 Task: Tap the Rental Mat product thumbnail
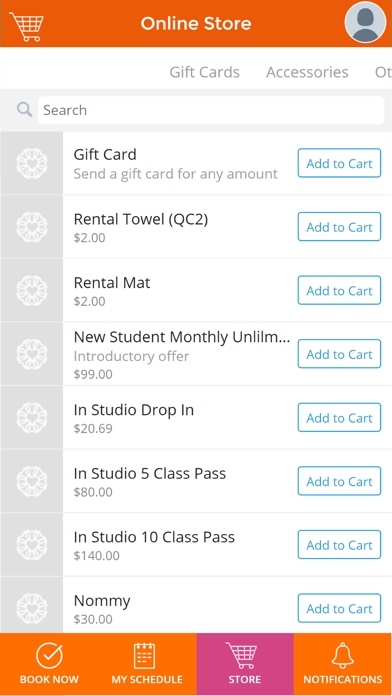click(32, 291)
